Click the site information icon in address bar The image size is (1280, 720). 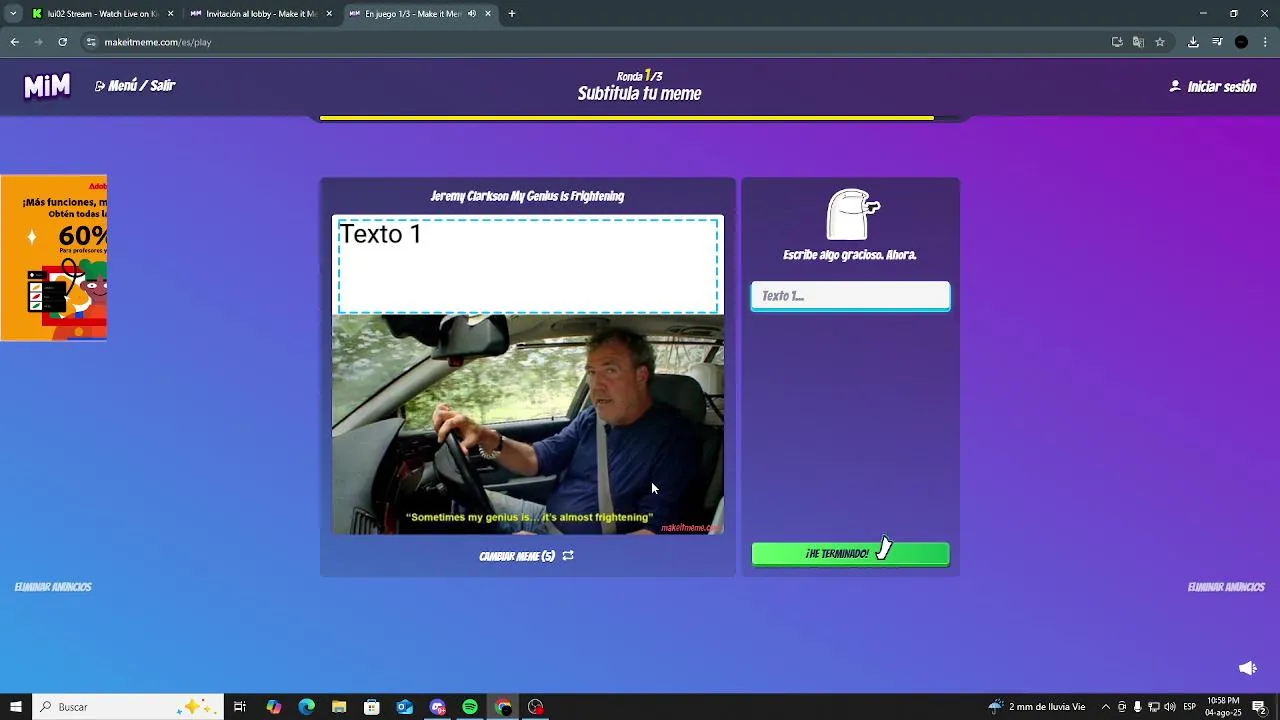91,42
